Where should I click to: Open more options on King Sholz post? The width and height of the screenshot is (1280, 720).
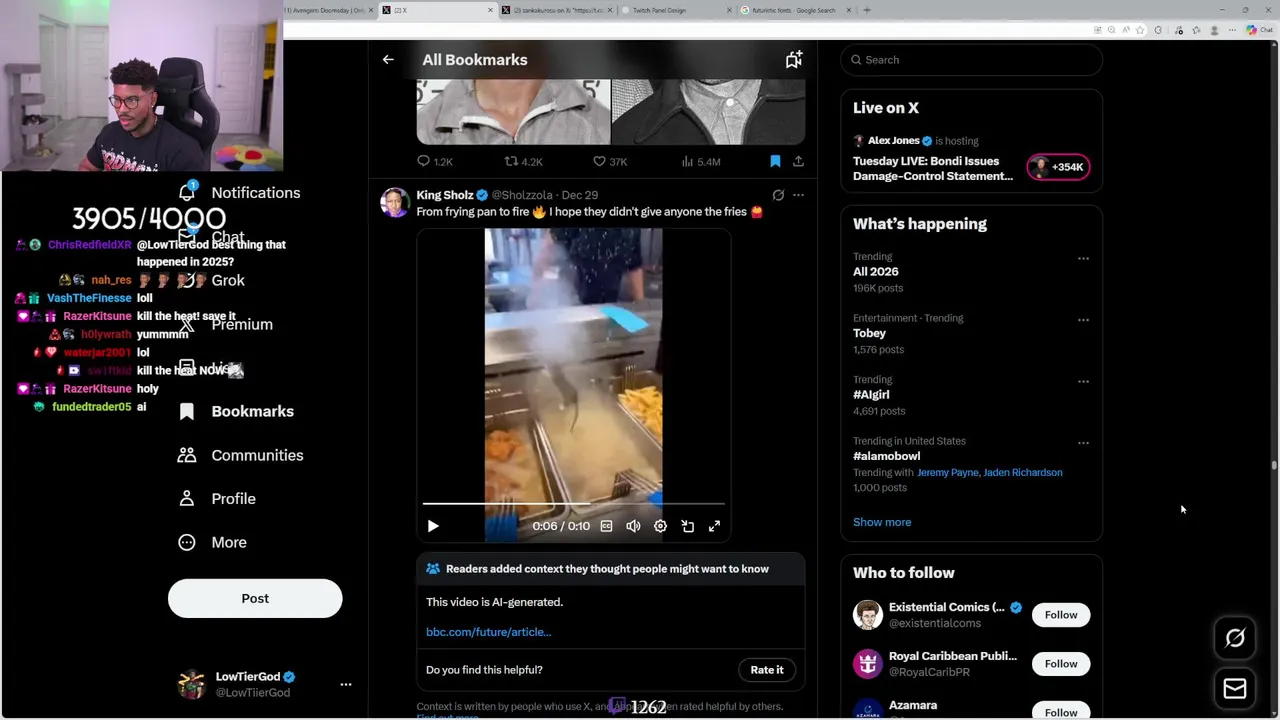click(x=798, y=195)
